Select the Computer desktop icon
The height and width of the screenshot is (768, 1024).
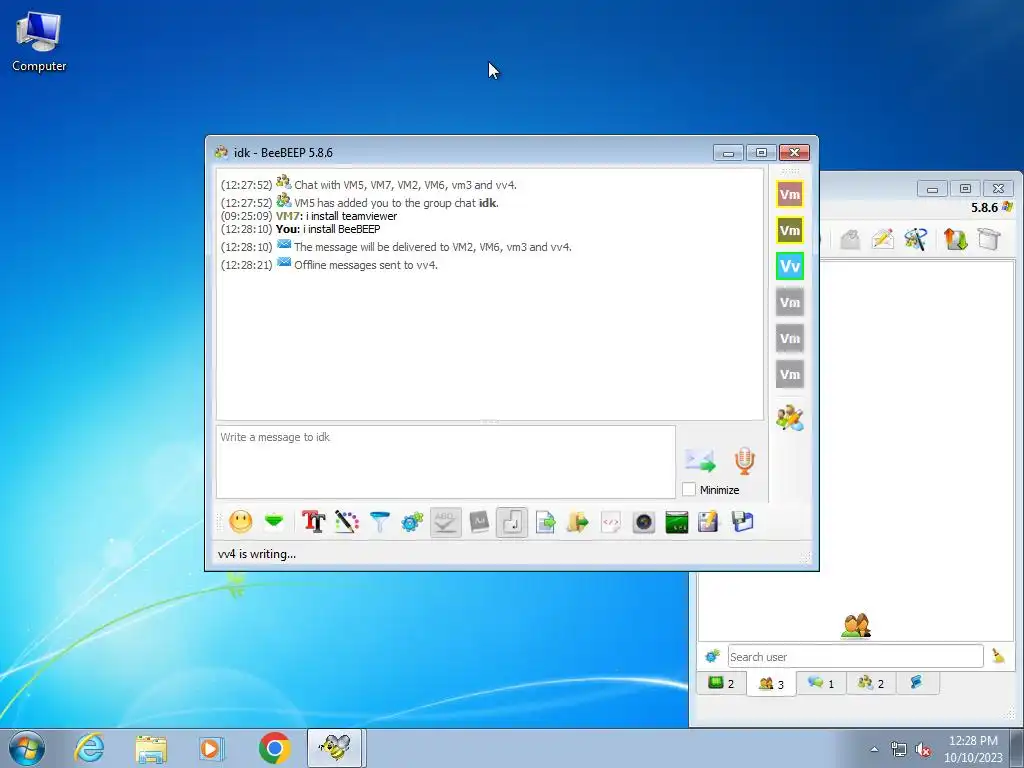pos(39,41)
